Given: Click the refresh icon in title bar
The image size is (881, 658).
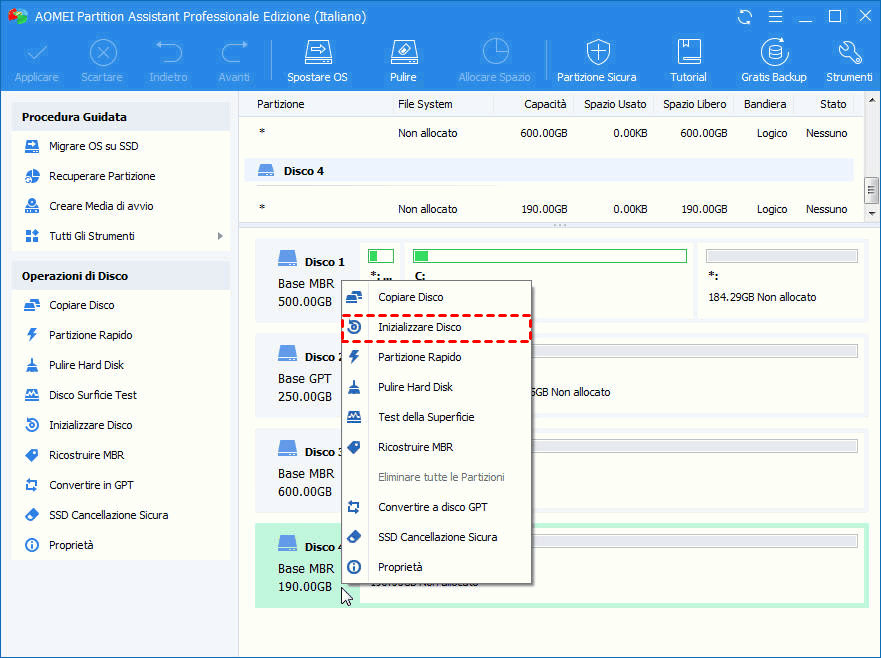Looking at the screenshot, I should pos(744,17).
